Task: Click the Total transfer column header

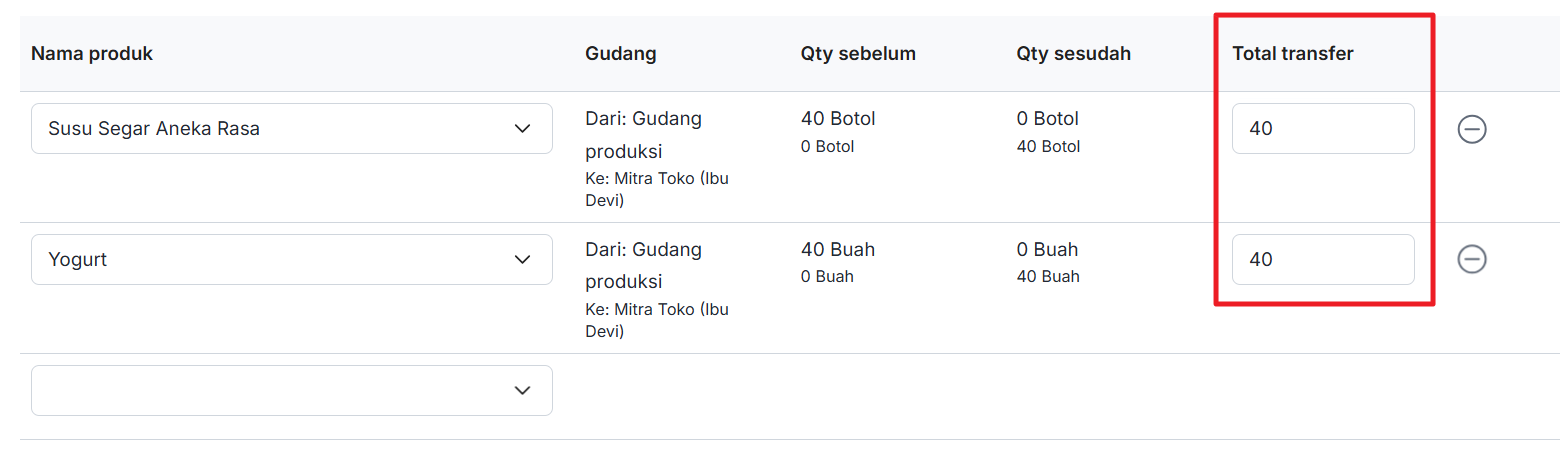Action: click(x=1299, y=54)
